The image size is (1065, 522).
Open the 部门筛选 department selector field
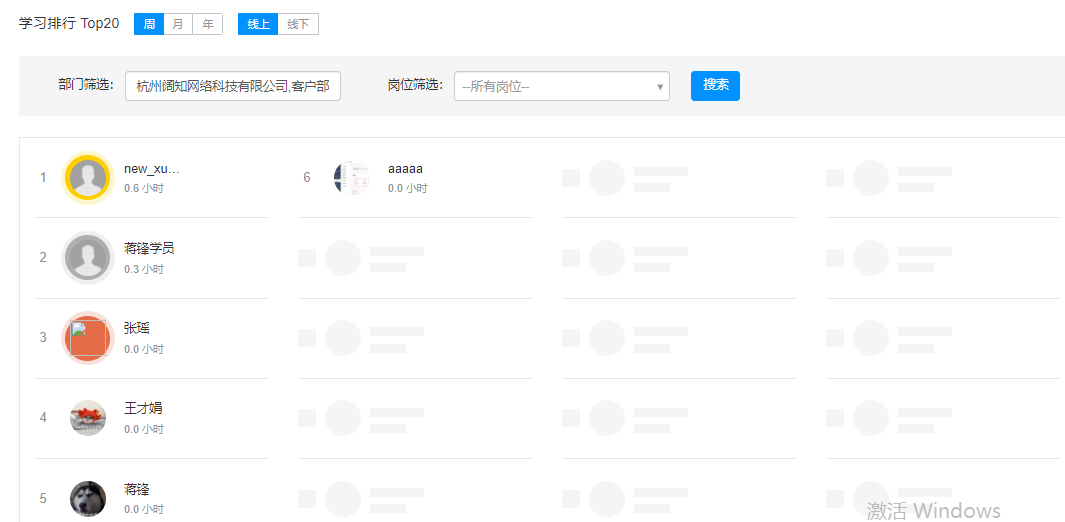pyautogui.click(x=233, y=87)
